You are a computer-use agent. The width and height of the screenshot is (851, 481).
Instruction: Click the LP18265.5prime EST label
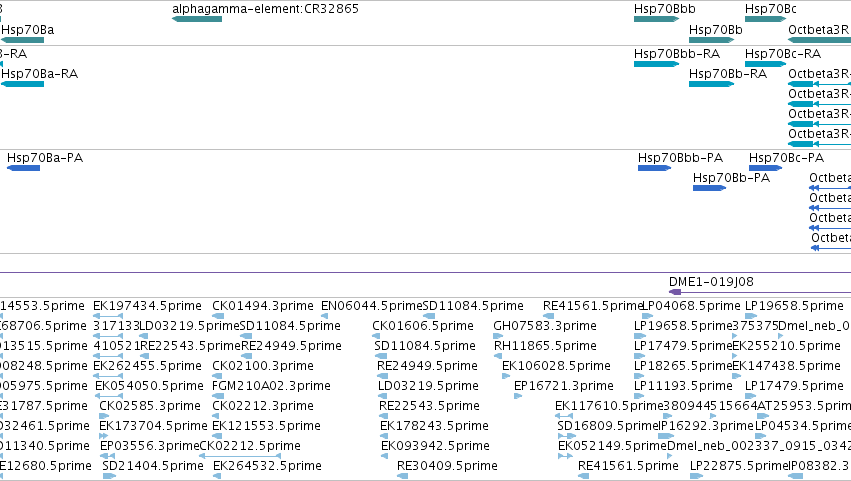click(x=683, y=366)
